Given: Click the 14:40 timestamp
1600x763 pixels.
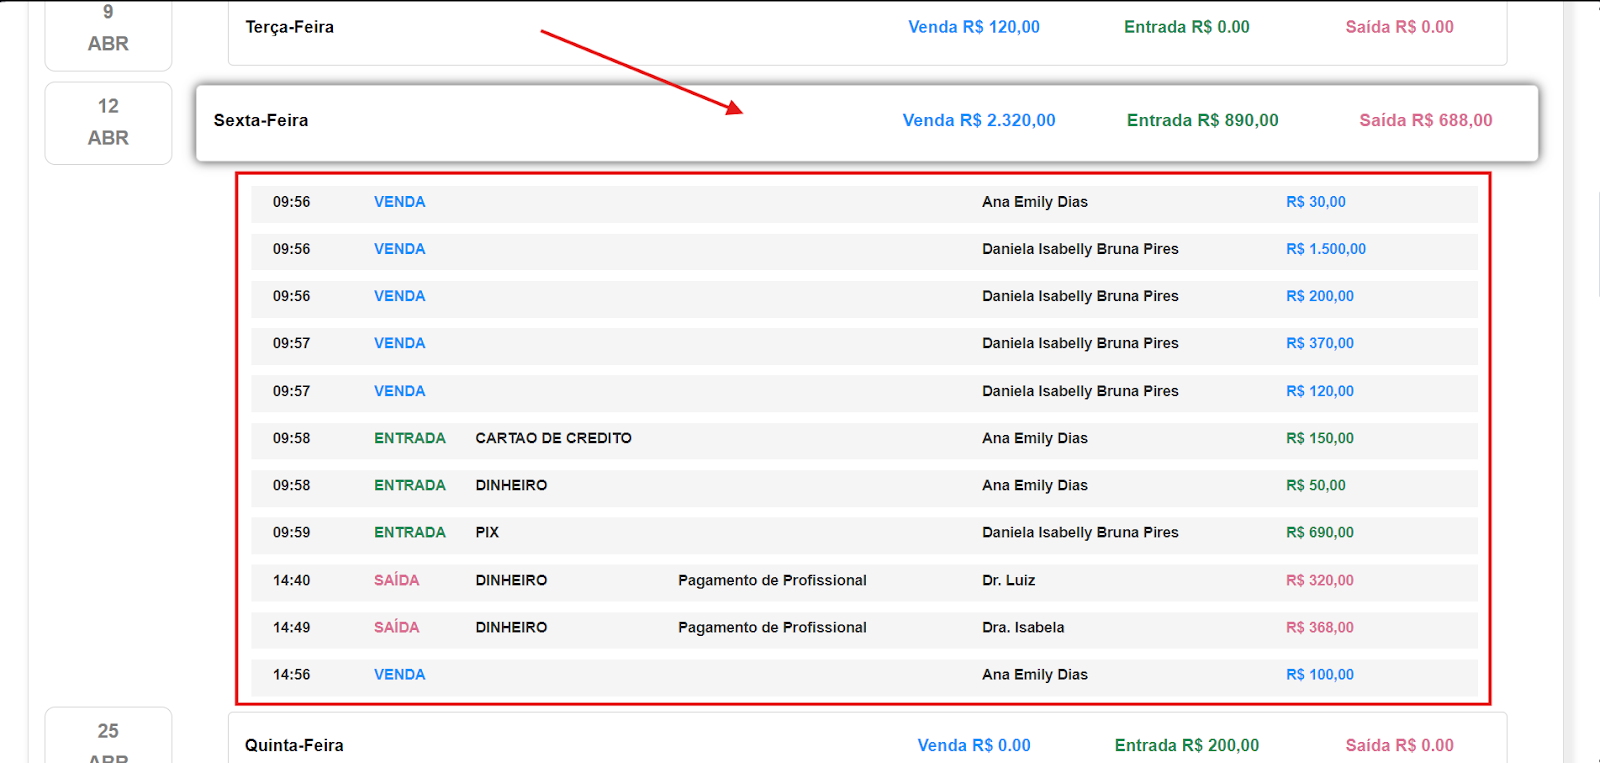Looking at the screenshot, I should coord(291,580).
